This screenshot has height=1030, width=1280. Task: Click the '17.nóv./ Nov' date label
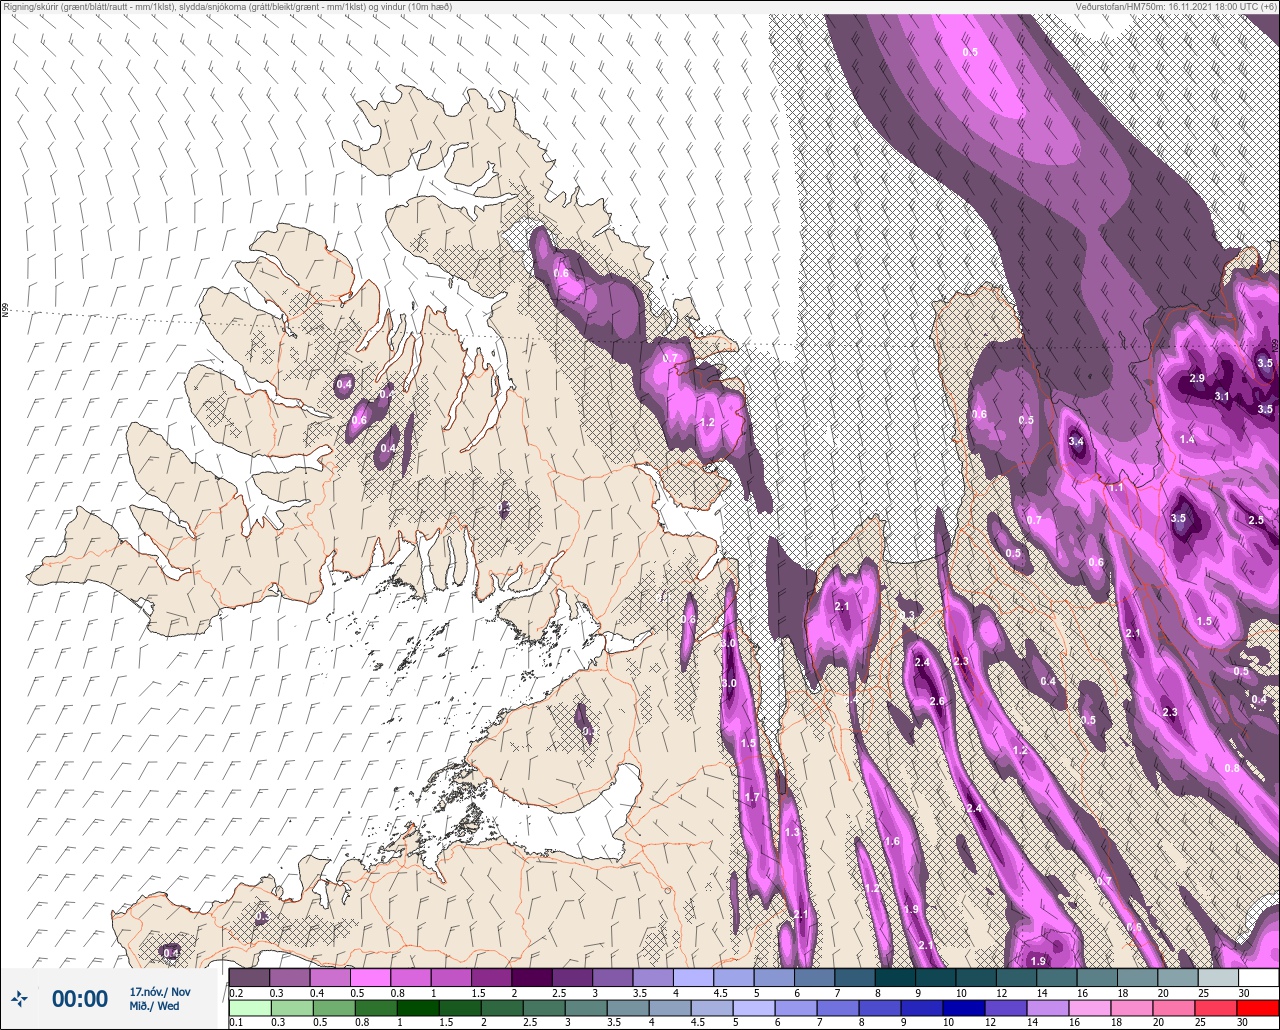click(x=160, y=991)
